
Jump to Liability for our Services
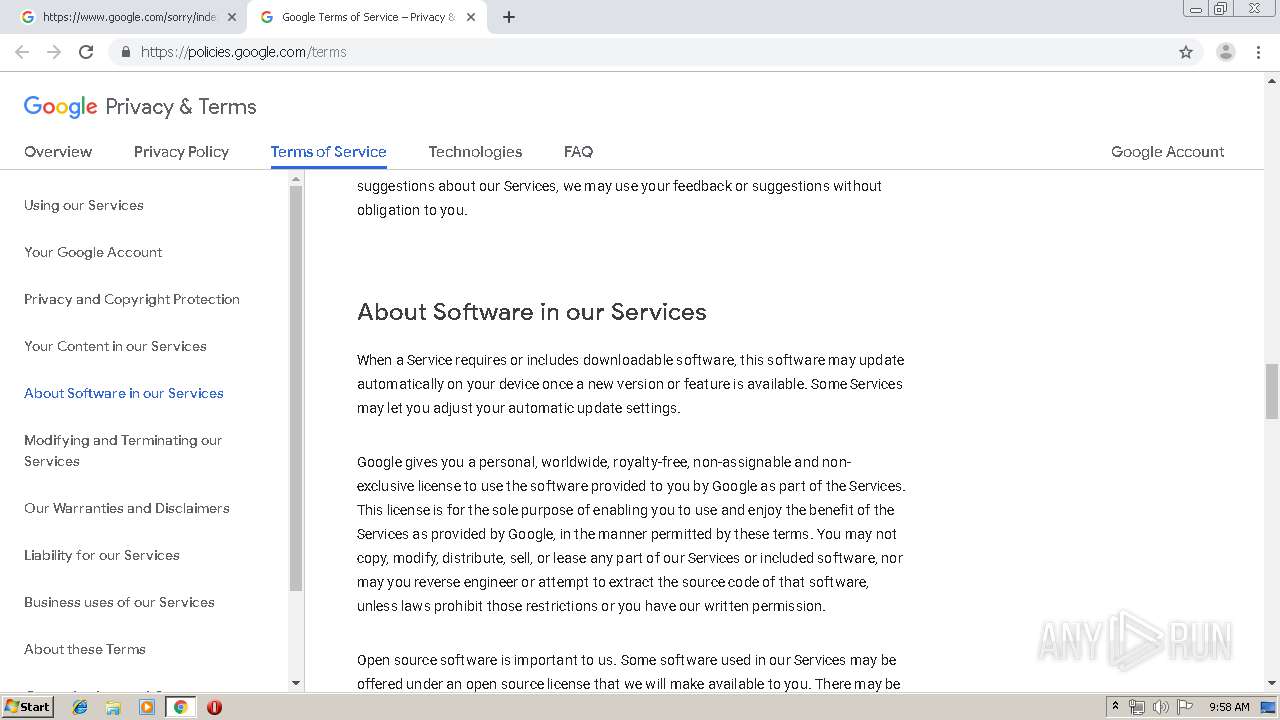tap(102, 555)
